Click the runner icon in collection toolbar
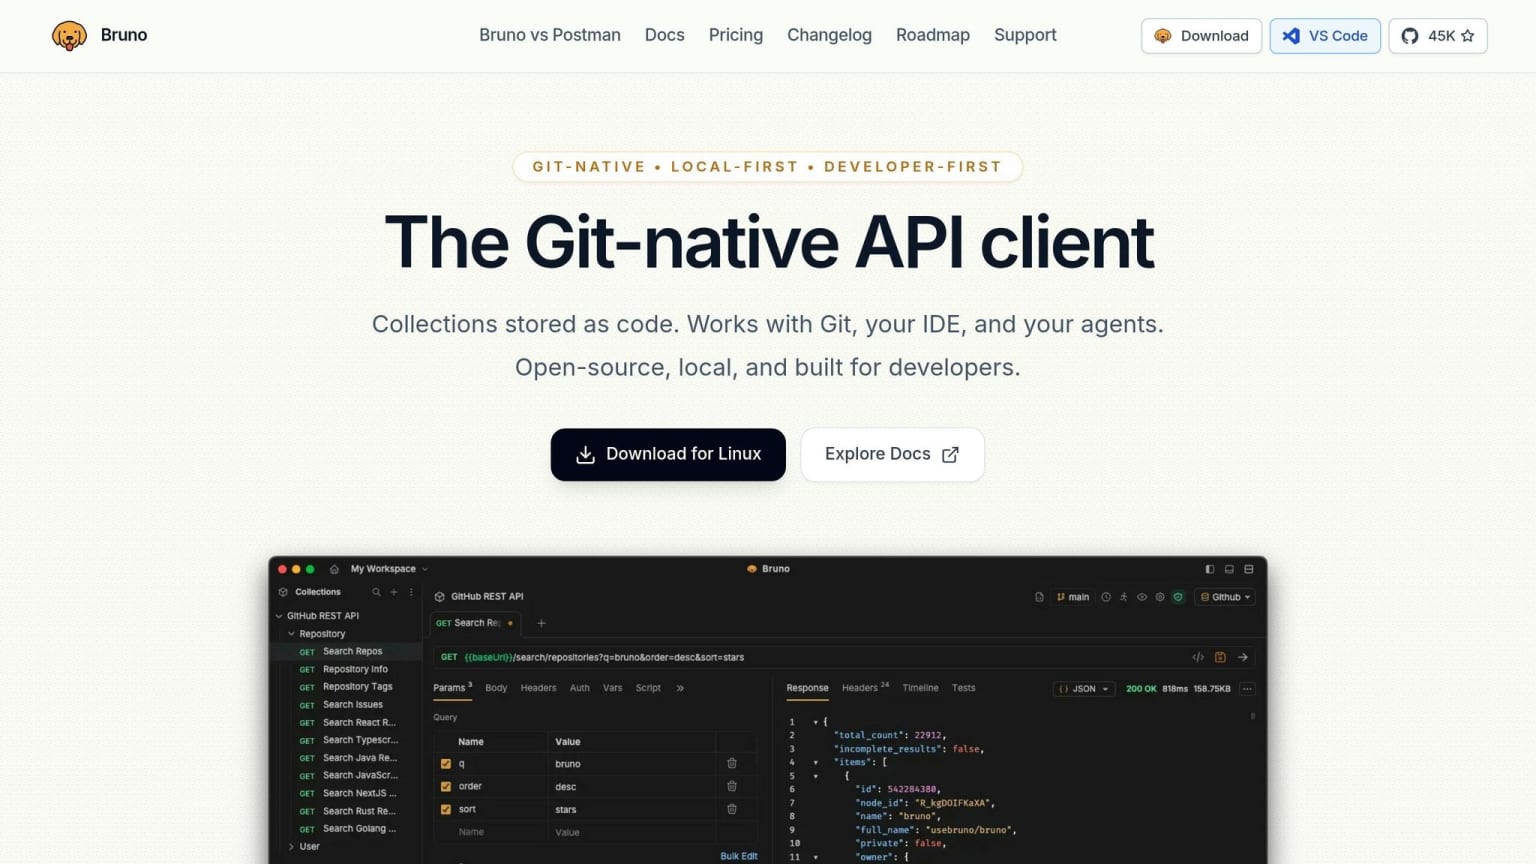Viewport: 1536px width, 864px height. (x=1124, y=597)
